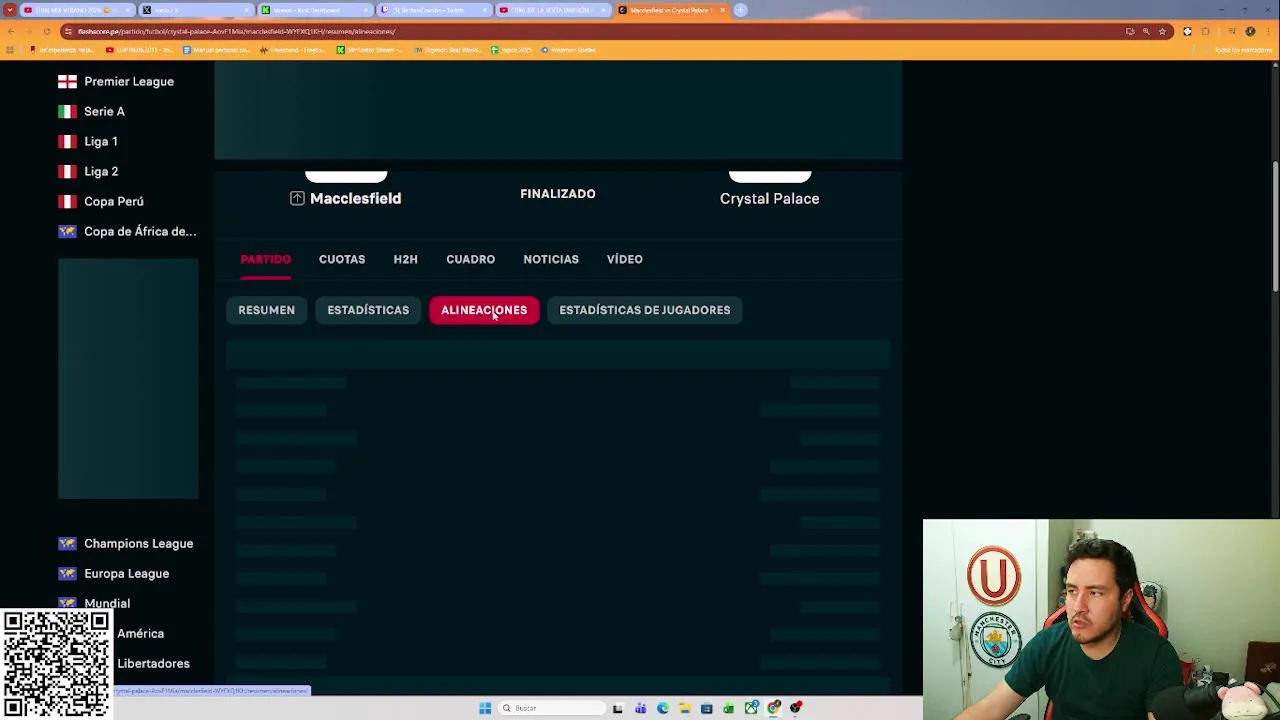Switch to the Kick Dashboard browser tab
Screen dimensions: 1280x720
click(315, 10)
